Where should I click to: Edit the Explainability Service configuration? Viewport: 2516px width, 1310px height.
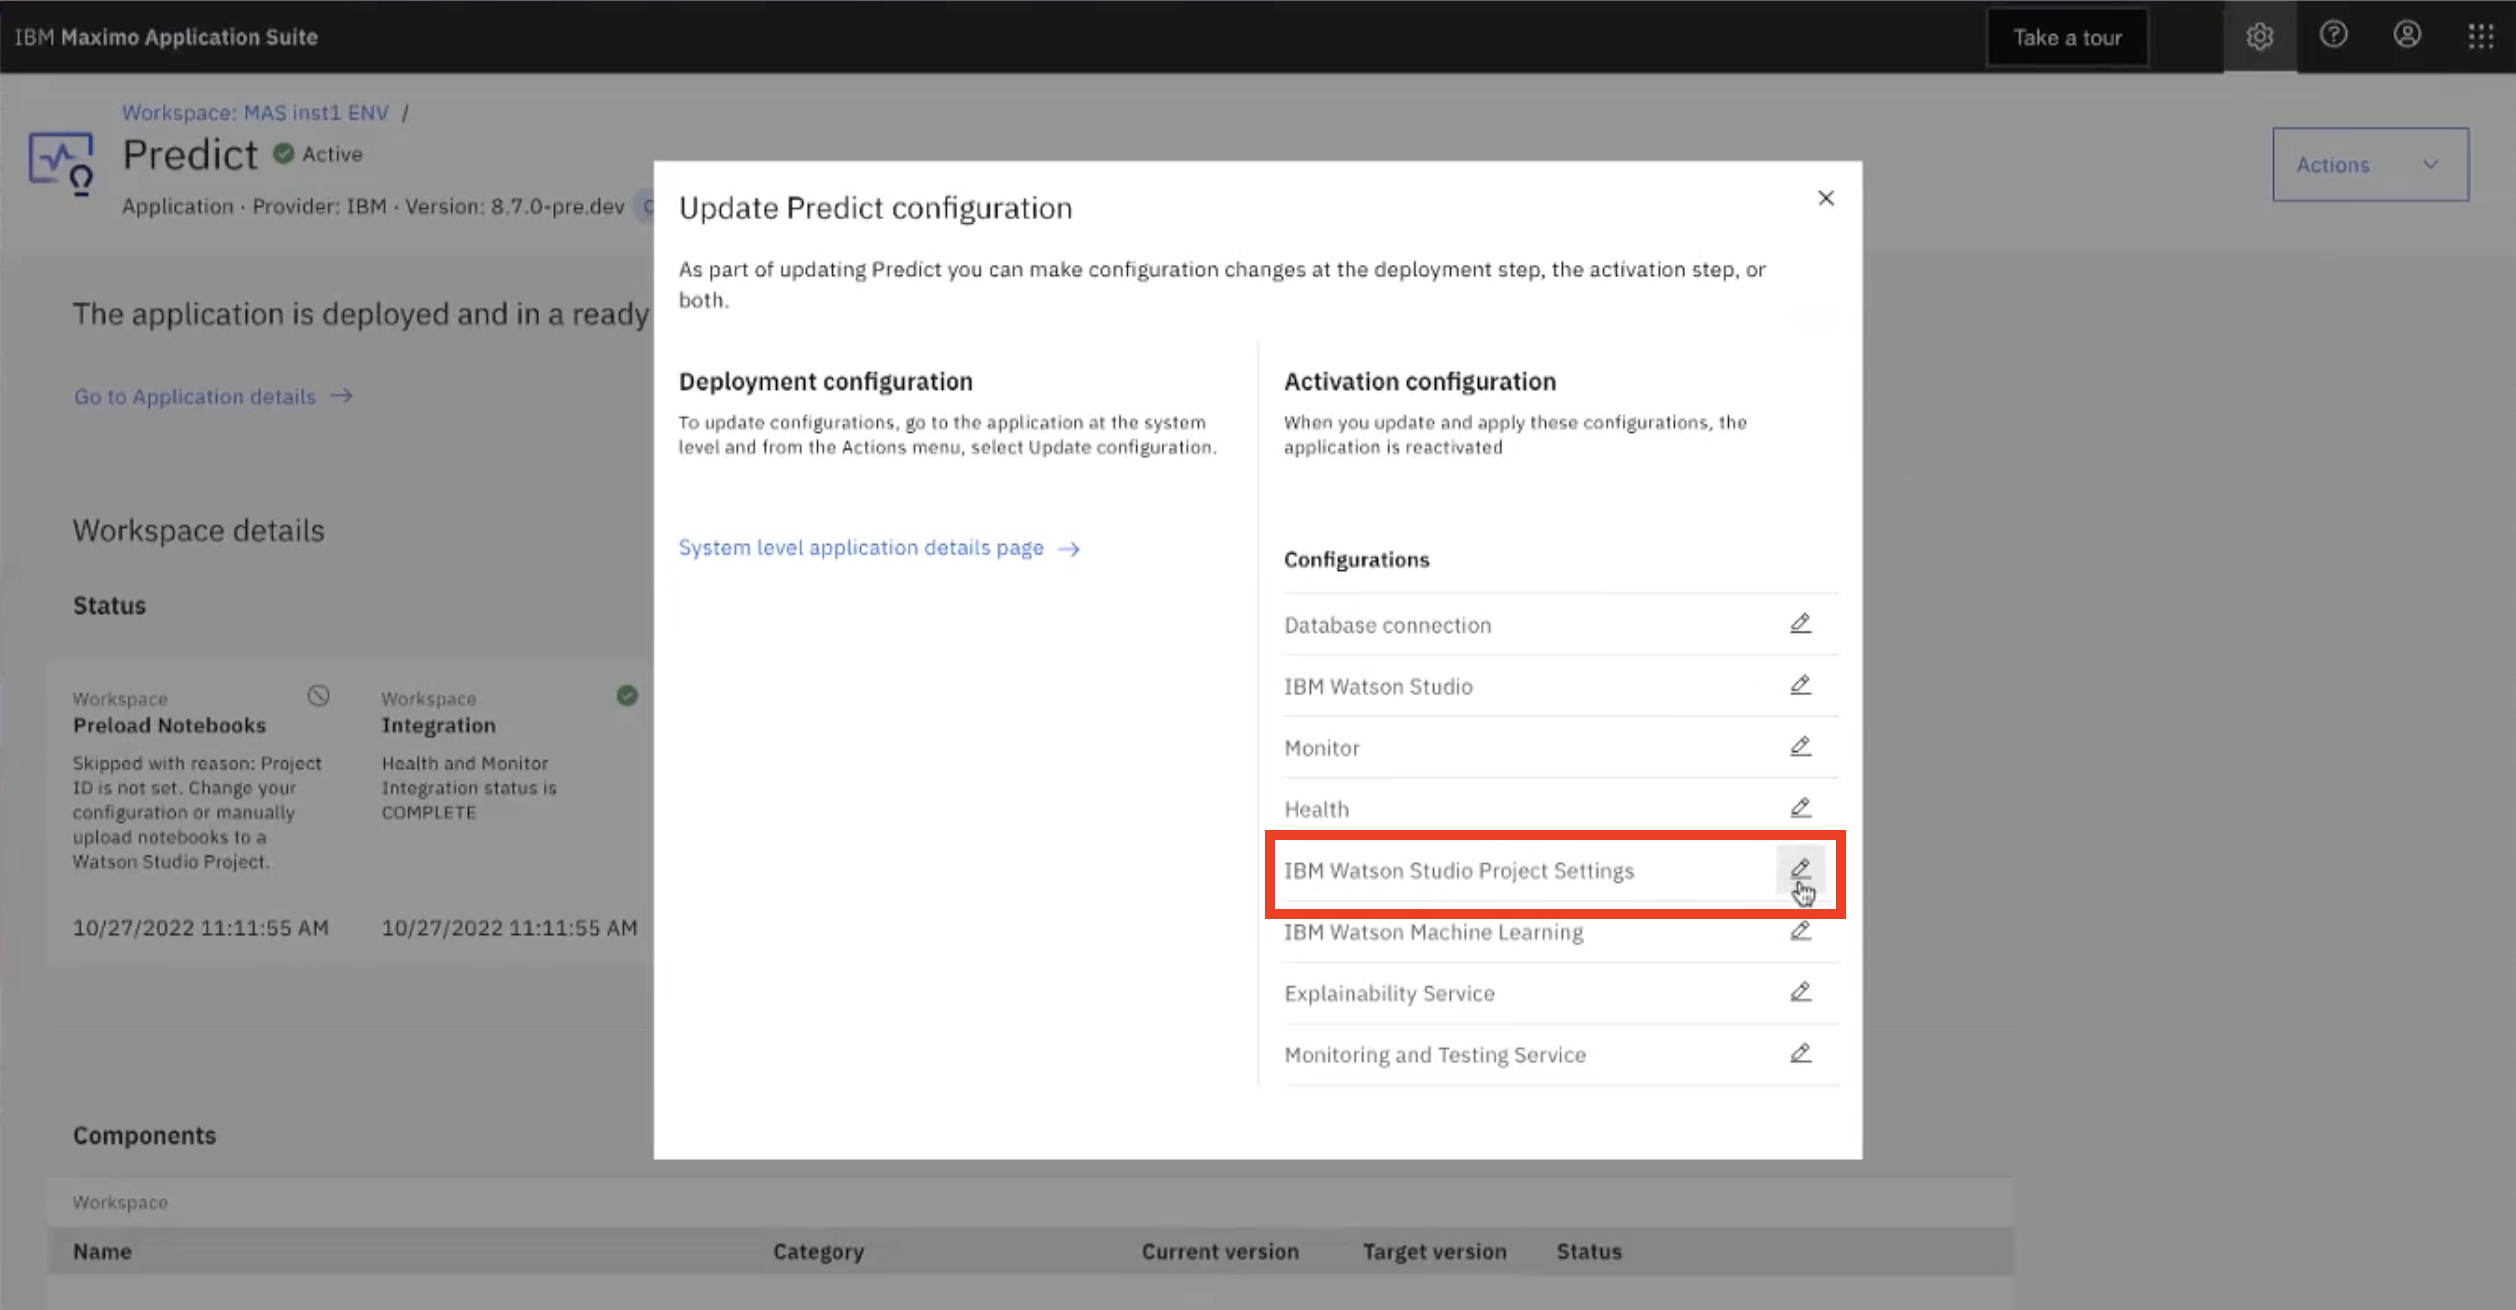point(1800,992)
